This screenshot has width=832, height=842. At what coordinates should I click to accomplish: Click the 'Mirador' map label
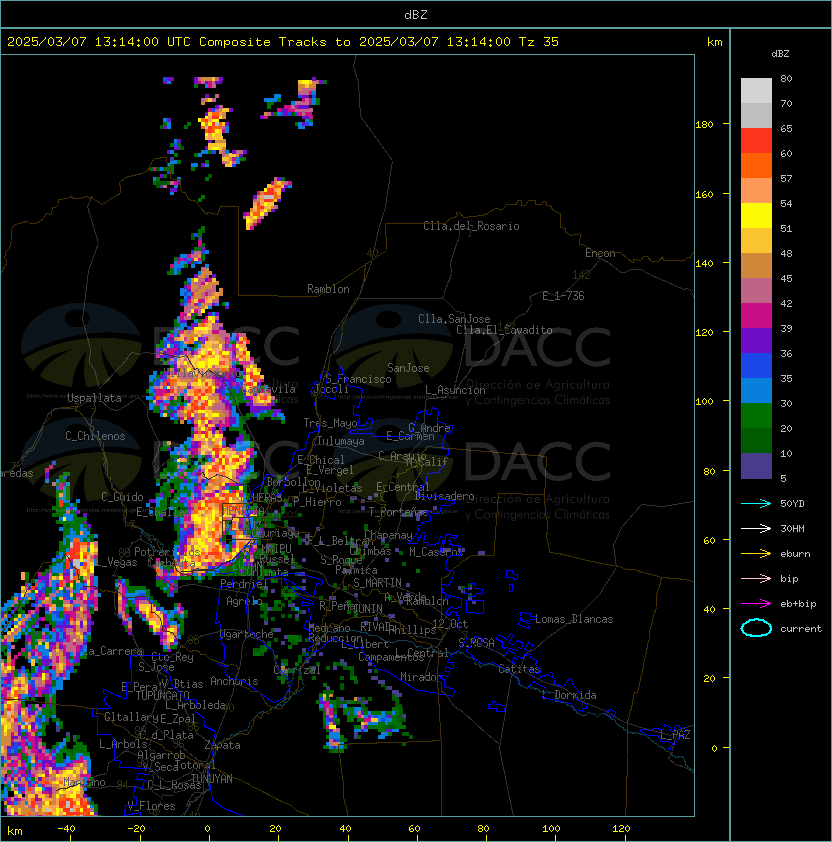tap(422, 677)
